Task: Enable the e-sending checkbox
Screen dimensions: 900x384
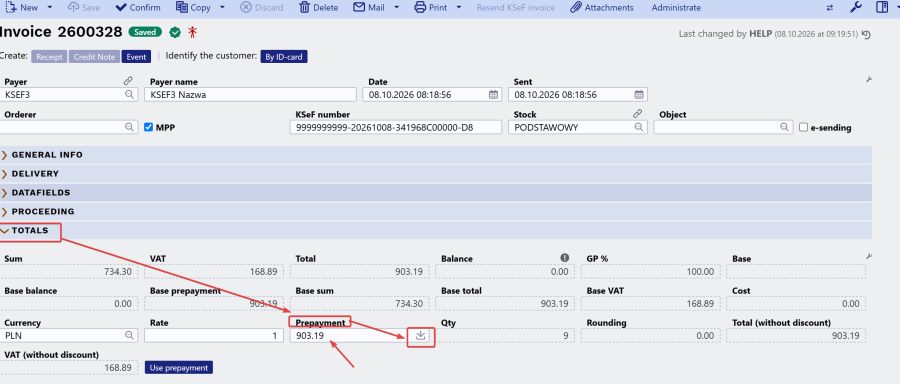Action: tap(804, 127)
